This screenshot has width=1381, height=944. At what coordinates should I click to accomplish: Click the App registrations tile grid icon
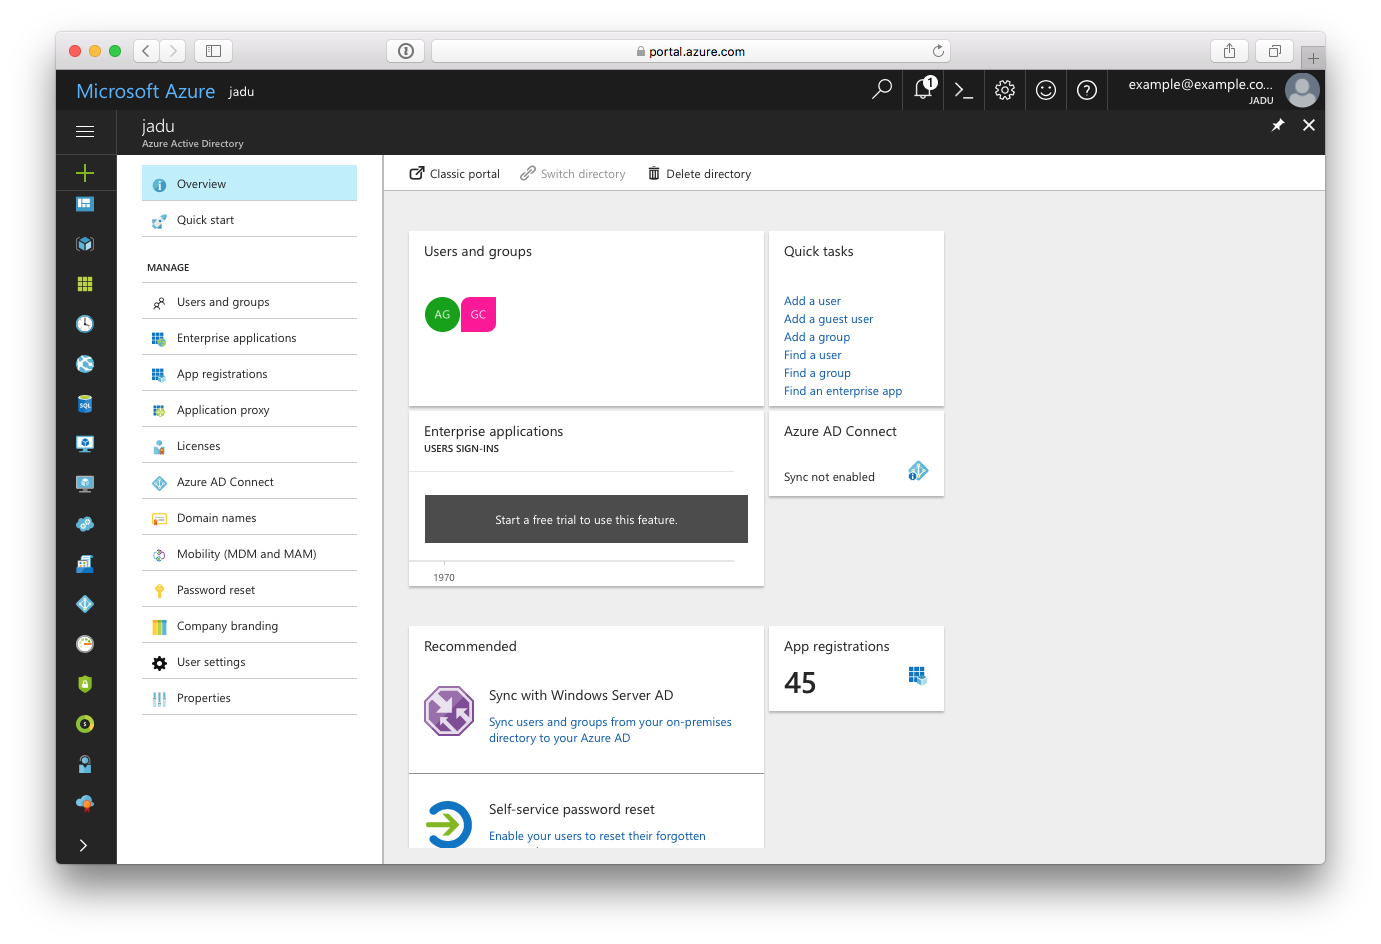pyautogui.click(x=918, y=676)
